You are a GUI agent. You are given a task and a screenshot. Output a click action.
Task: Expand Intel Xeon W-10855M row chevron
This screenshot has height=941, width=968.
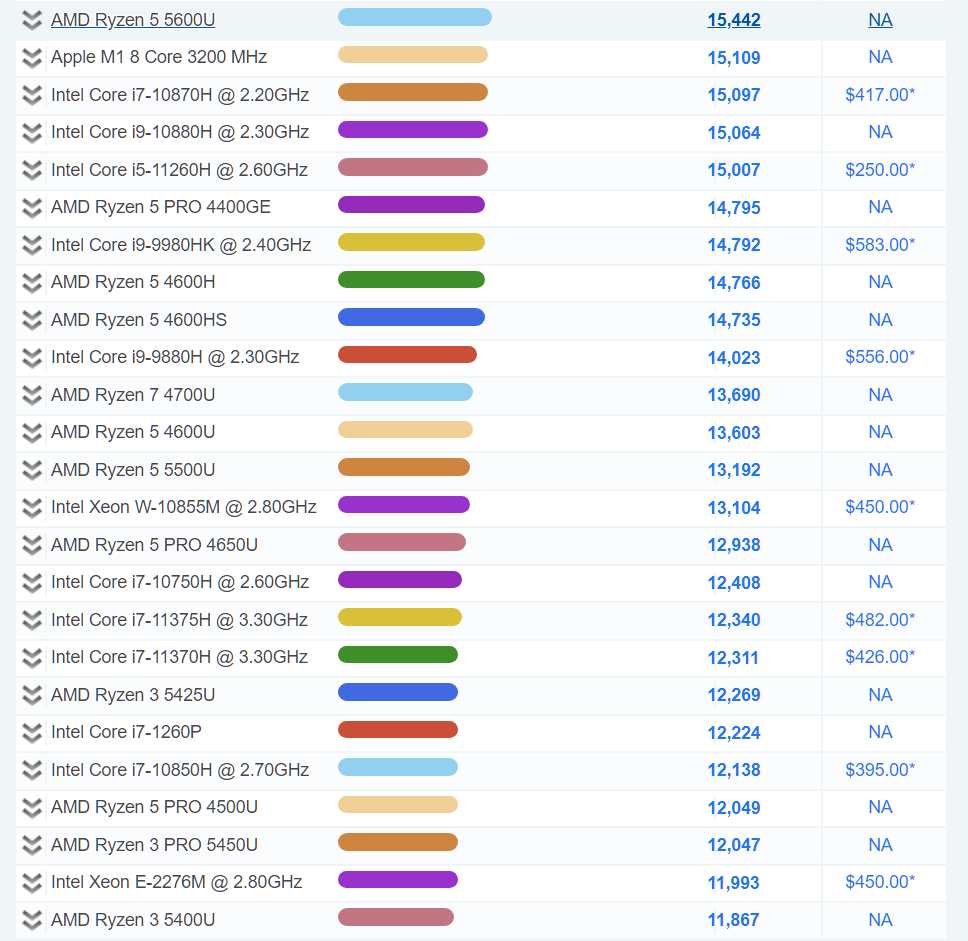[x=31, y=508]
